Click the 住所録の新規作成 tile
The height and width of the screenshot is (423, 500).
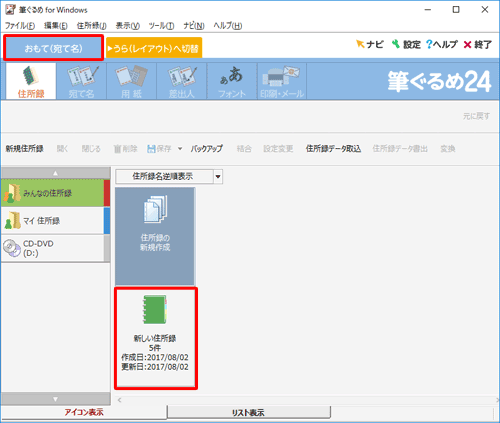click(155, 236)
